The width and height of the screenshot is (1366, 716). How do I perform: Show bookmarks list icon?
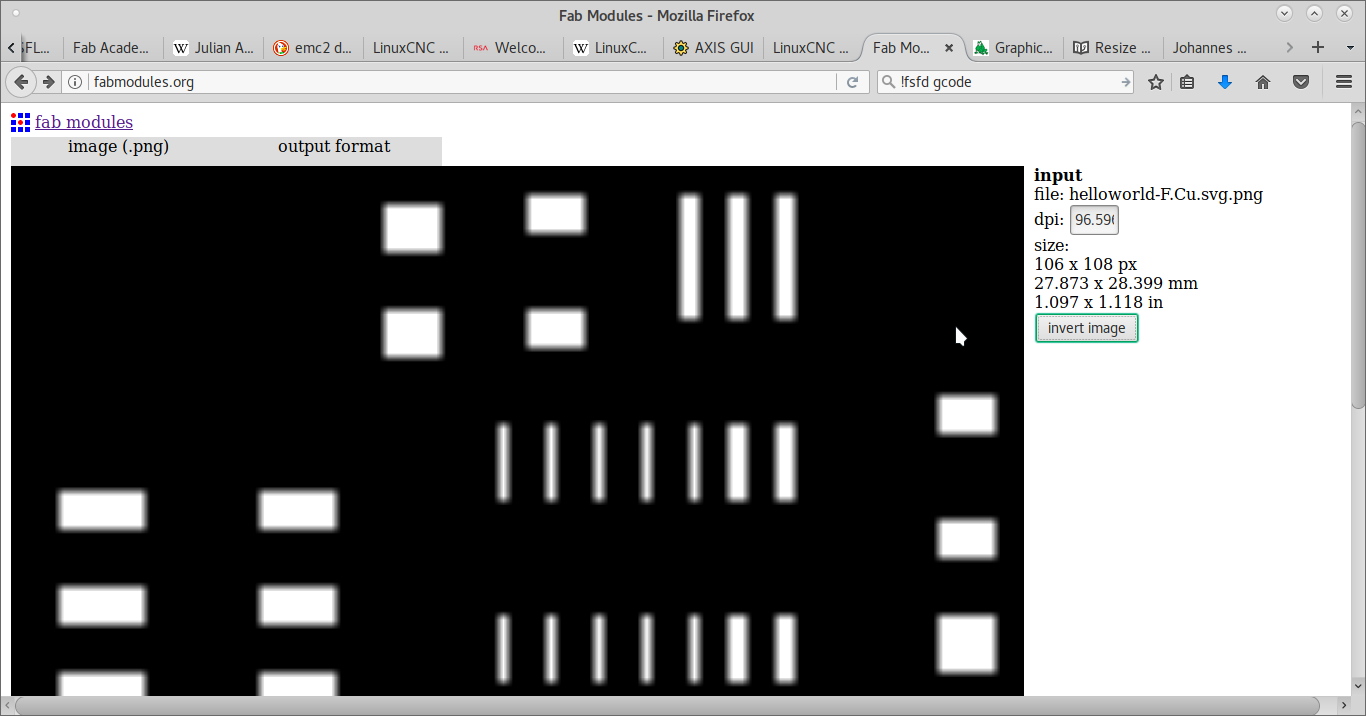(1187, 82)
